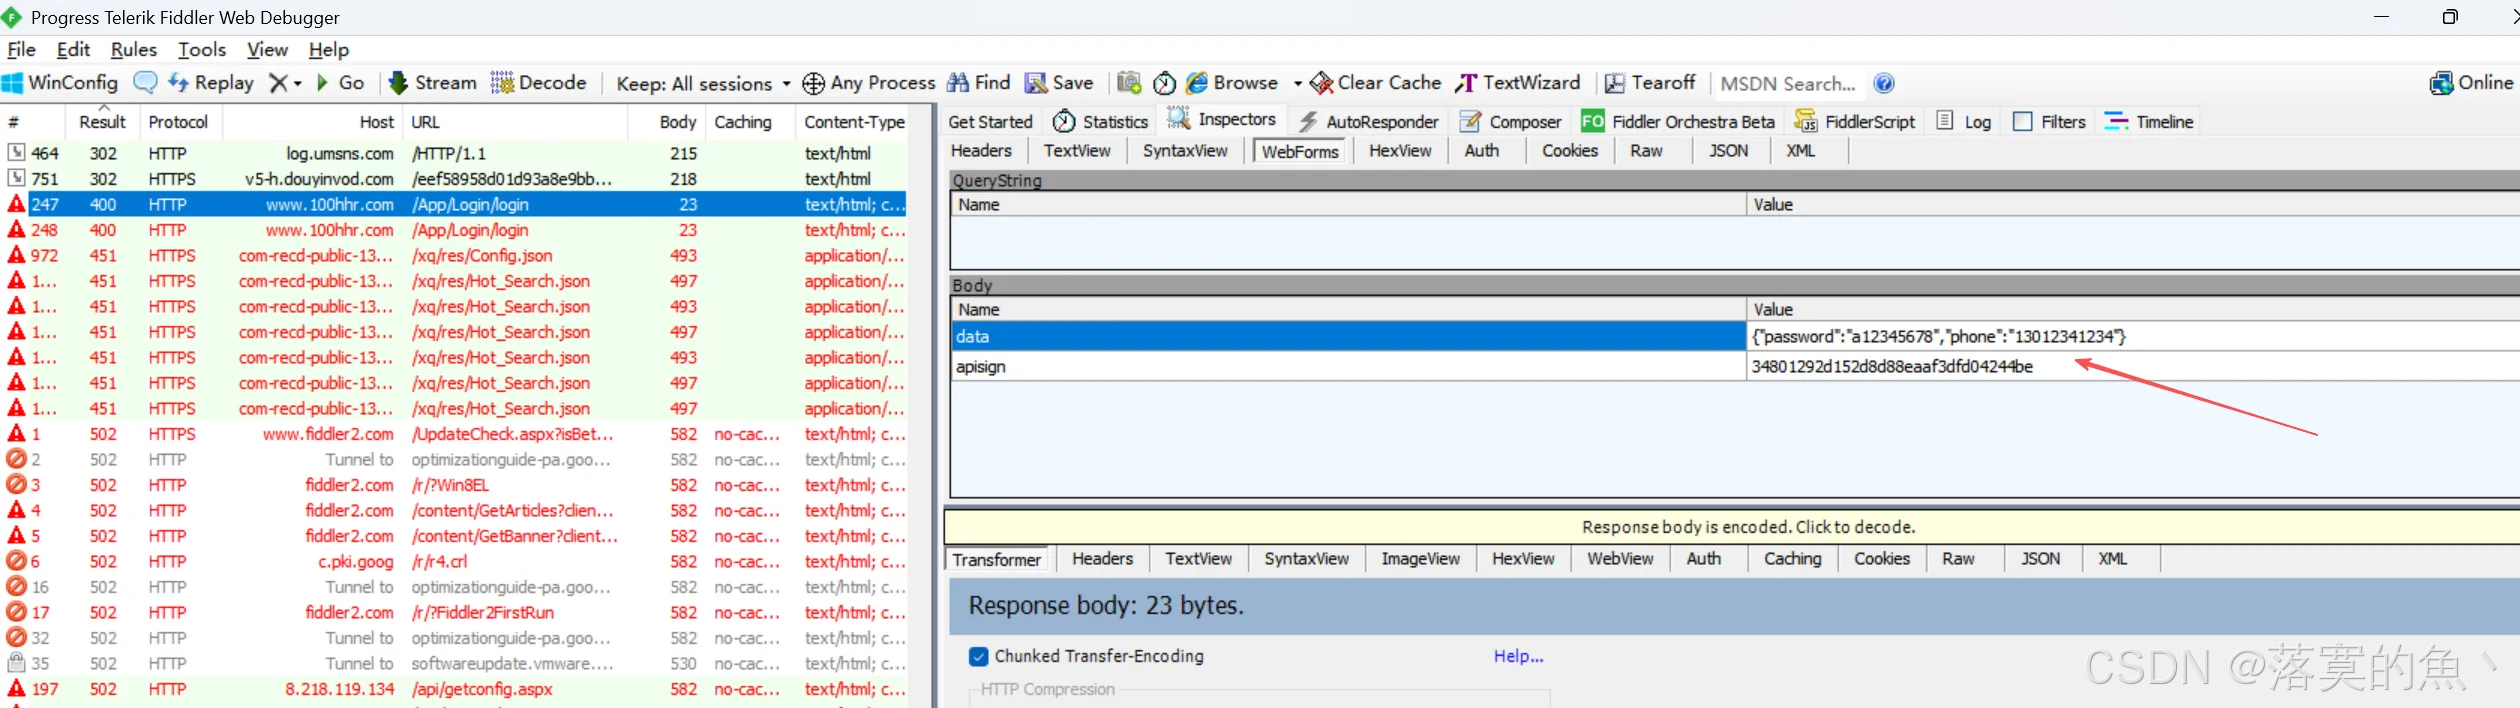Screen dimensions: 2520x708
Task: Select session 247 /App/Login/login row
Action: pos(454,204)
